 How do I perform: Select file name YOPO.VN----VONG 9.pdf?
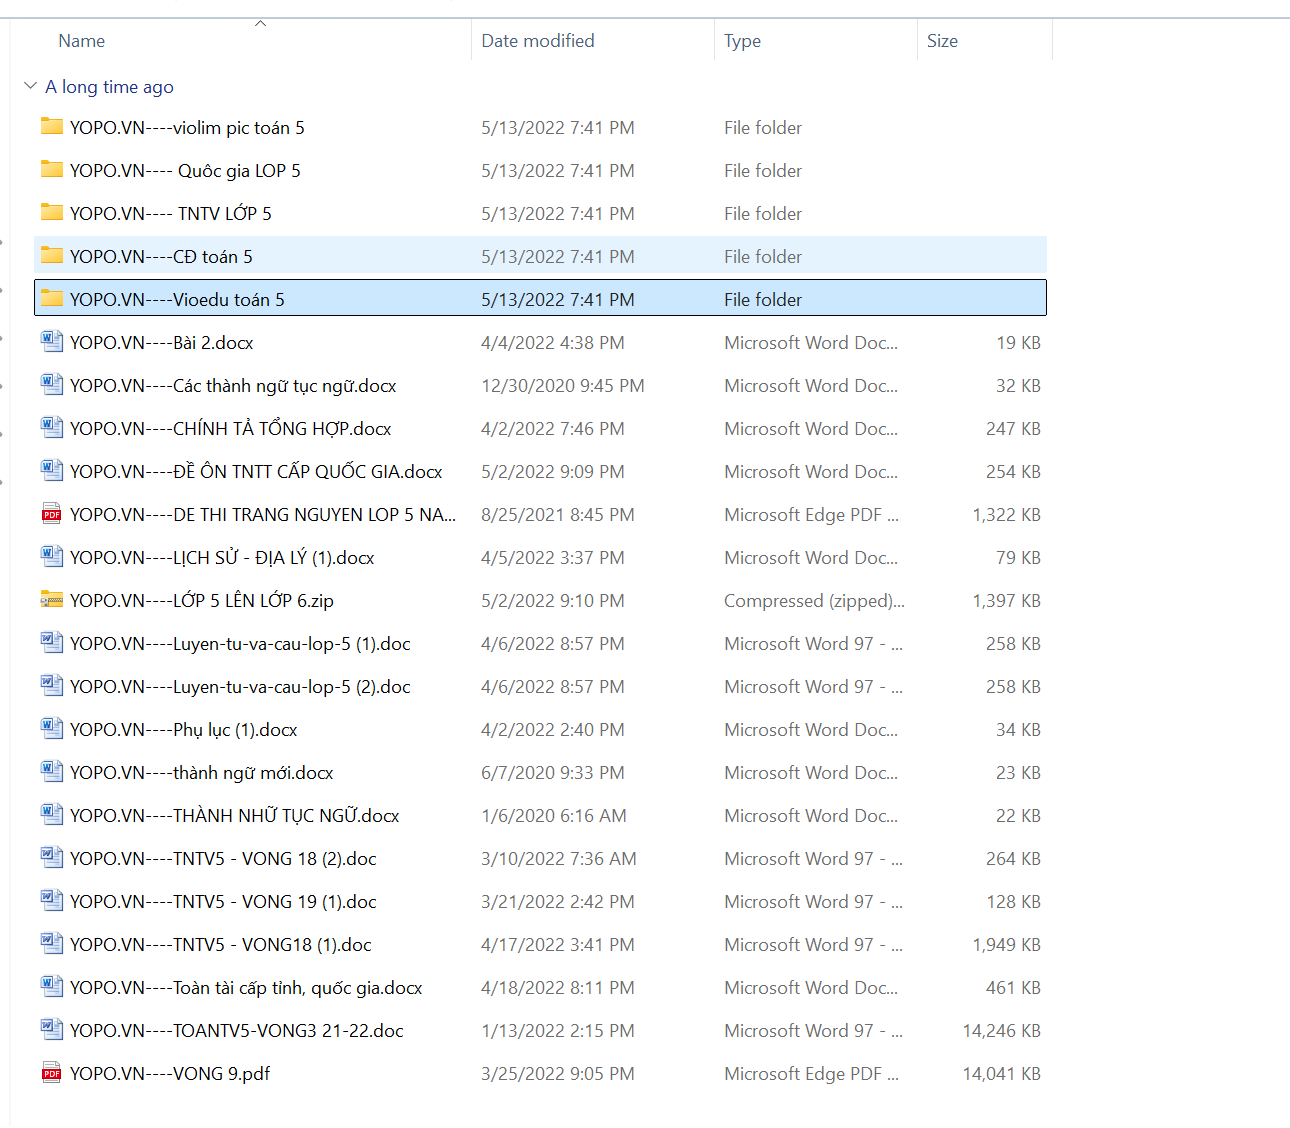point(170,1074)
